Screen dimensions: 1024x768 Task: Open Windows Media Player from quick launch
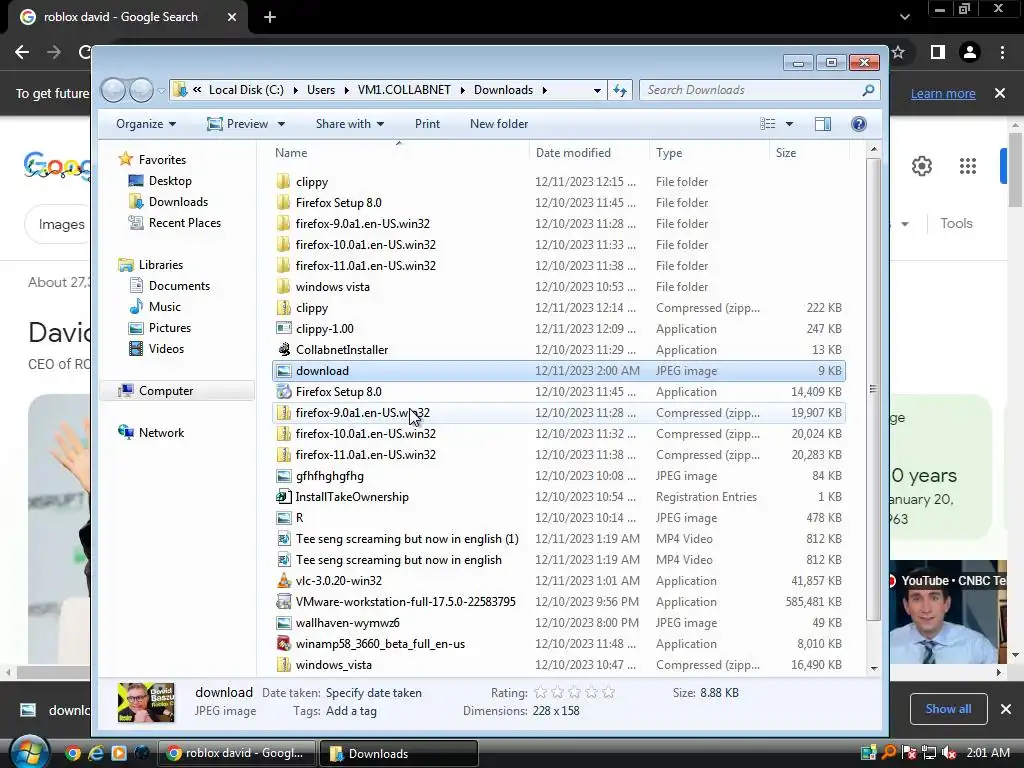tap(119, 753)
